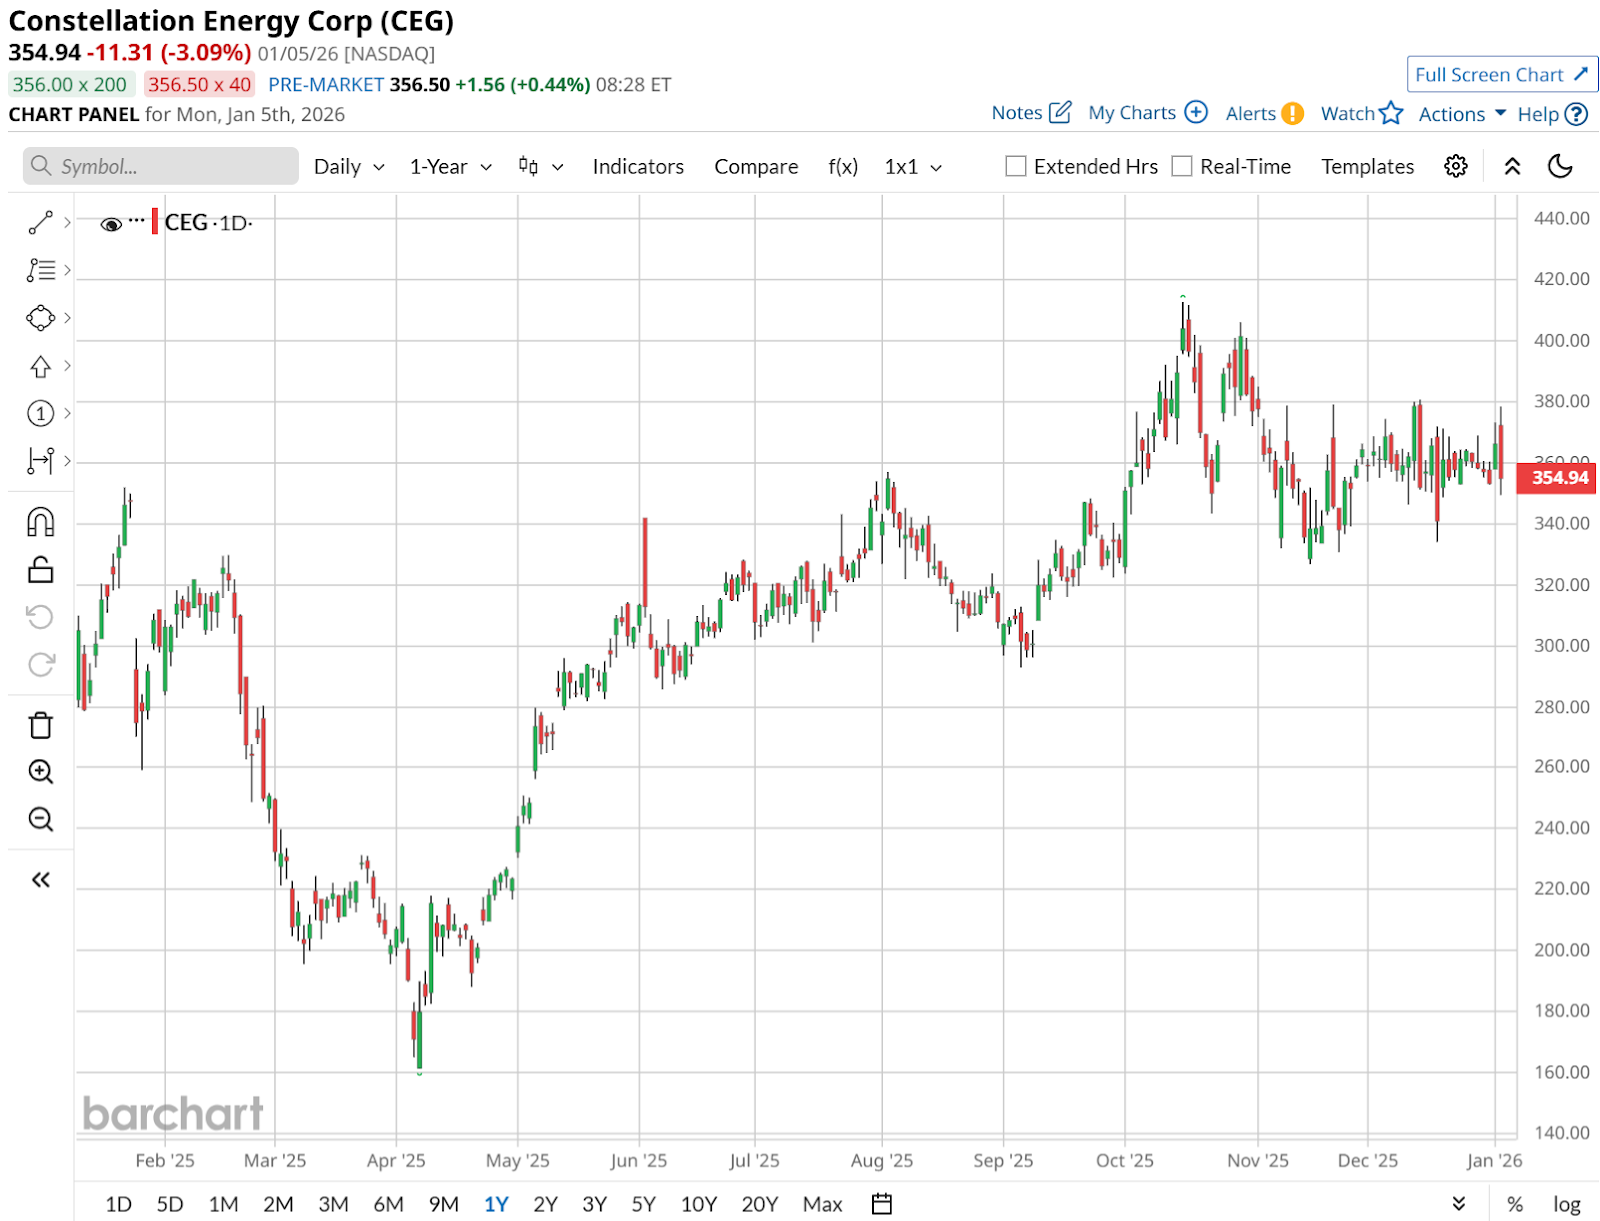The height and width of the screenshot is (1221, 1600).
Task: Click the Symbol search field
Action: click(x=160, y=166)
